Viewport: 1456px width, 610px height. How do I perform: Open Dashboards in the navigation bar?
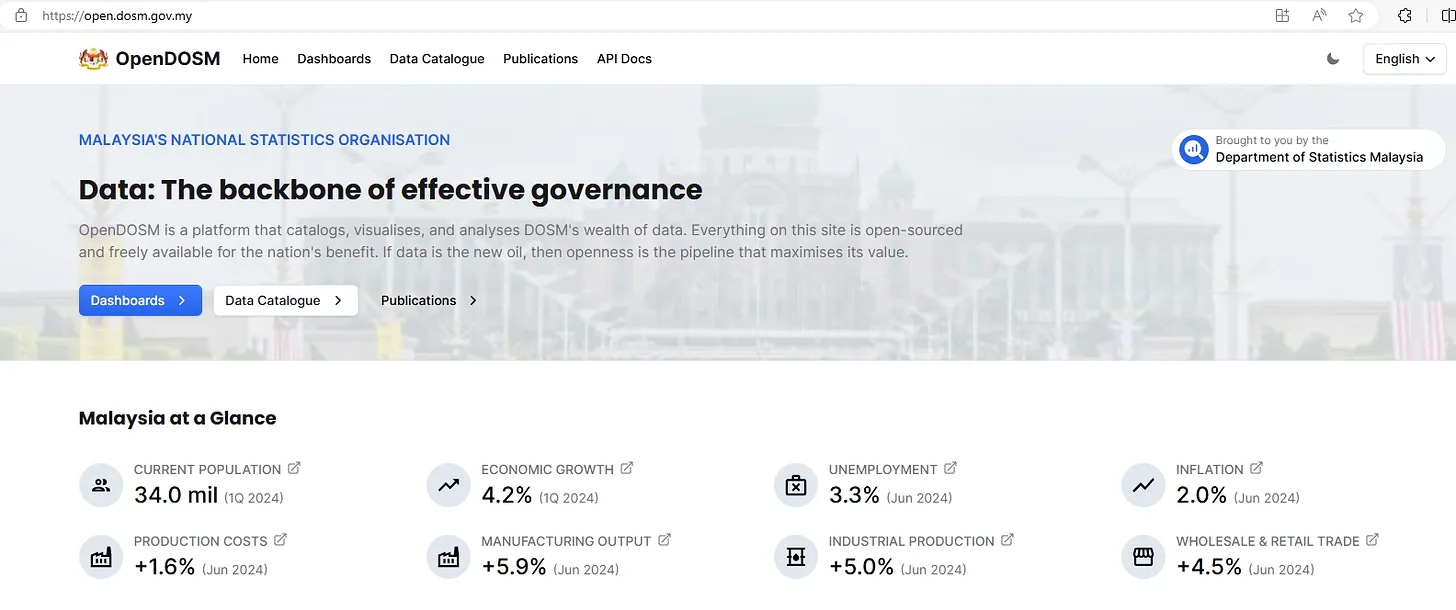click(334, 59)
